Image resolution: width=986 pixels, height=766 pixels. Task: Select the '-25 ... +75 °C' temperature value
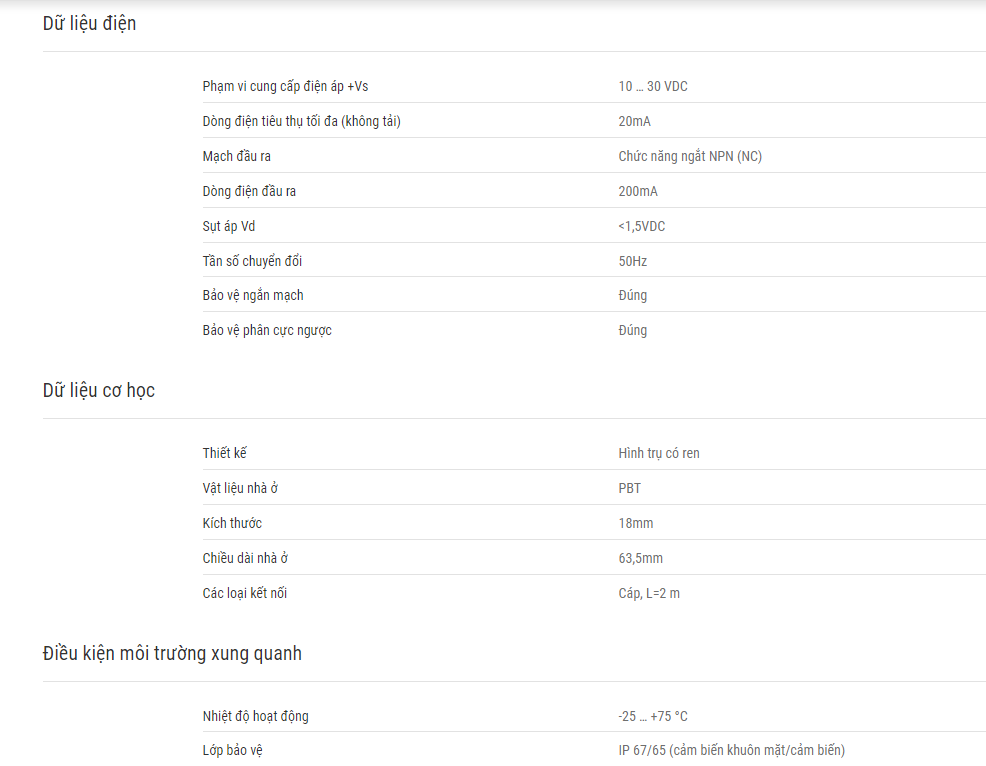click(x=653, y=716)
